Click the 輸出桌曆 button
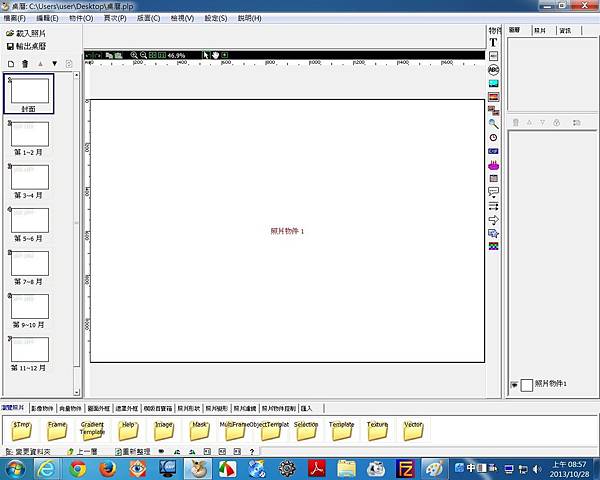The image size is (600, 480). tap(26, 46)
